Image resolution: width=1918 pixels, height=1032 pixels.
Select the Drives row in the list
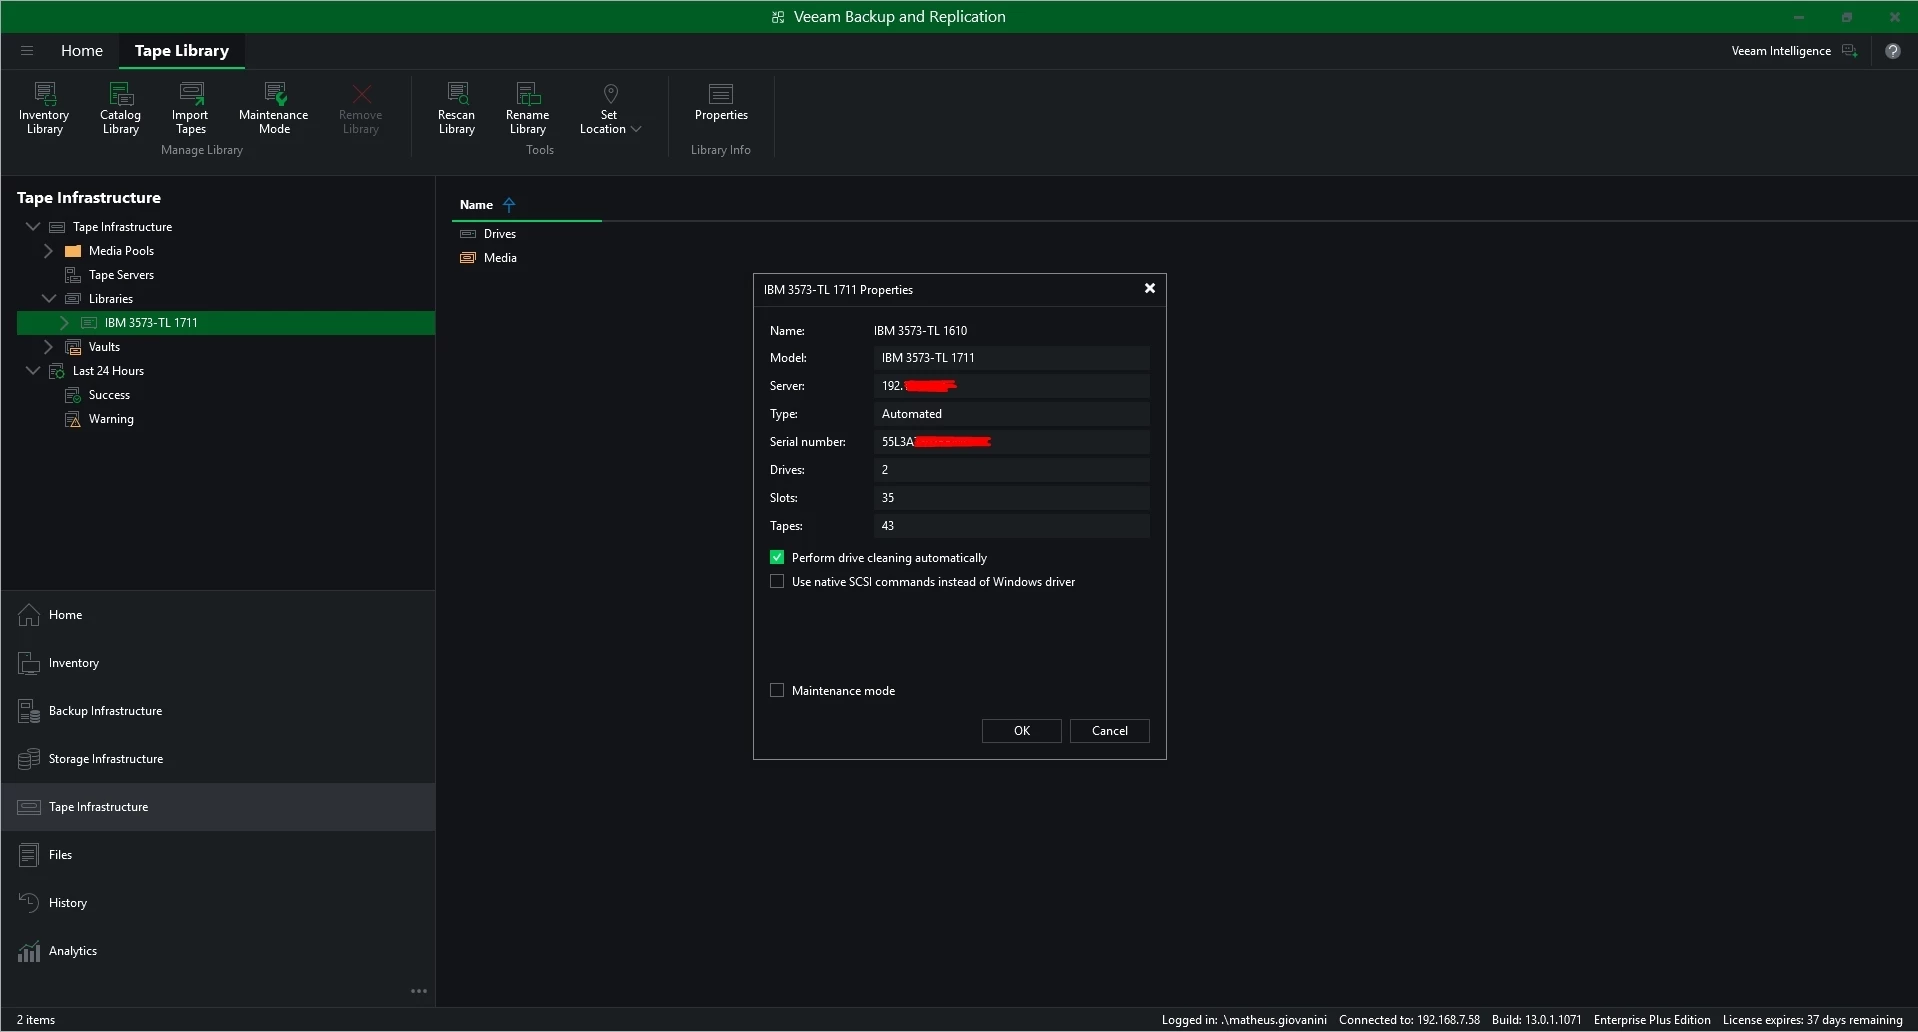click(x=500, y=234)
